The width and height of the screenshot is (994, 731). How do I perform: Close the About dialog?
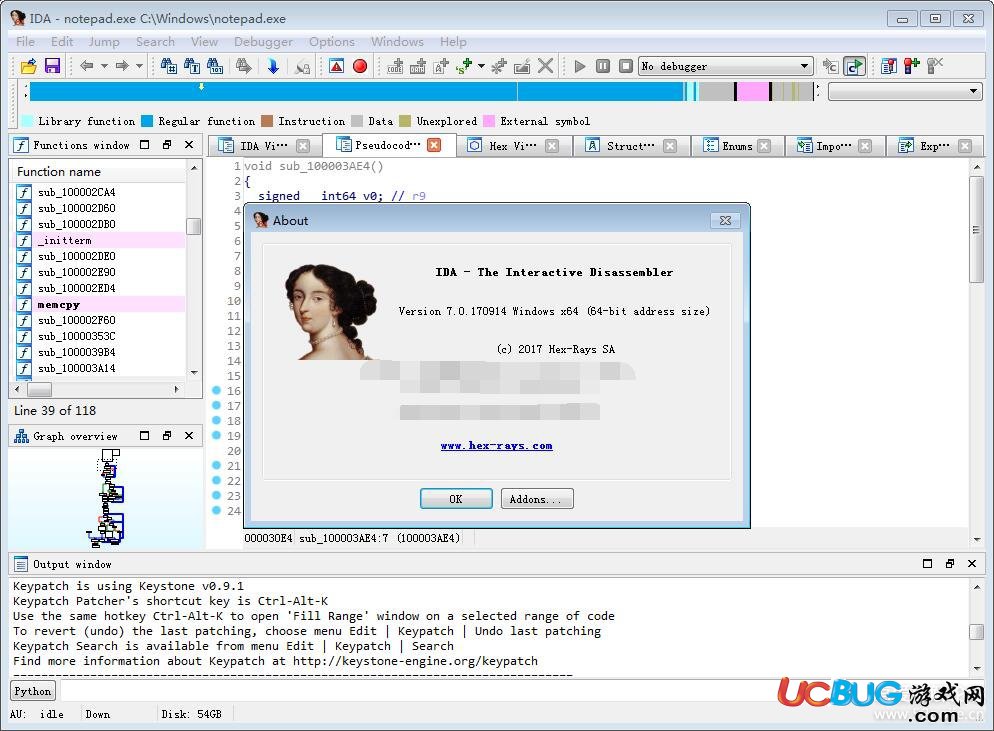725,221
